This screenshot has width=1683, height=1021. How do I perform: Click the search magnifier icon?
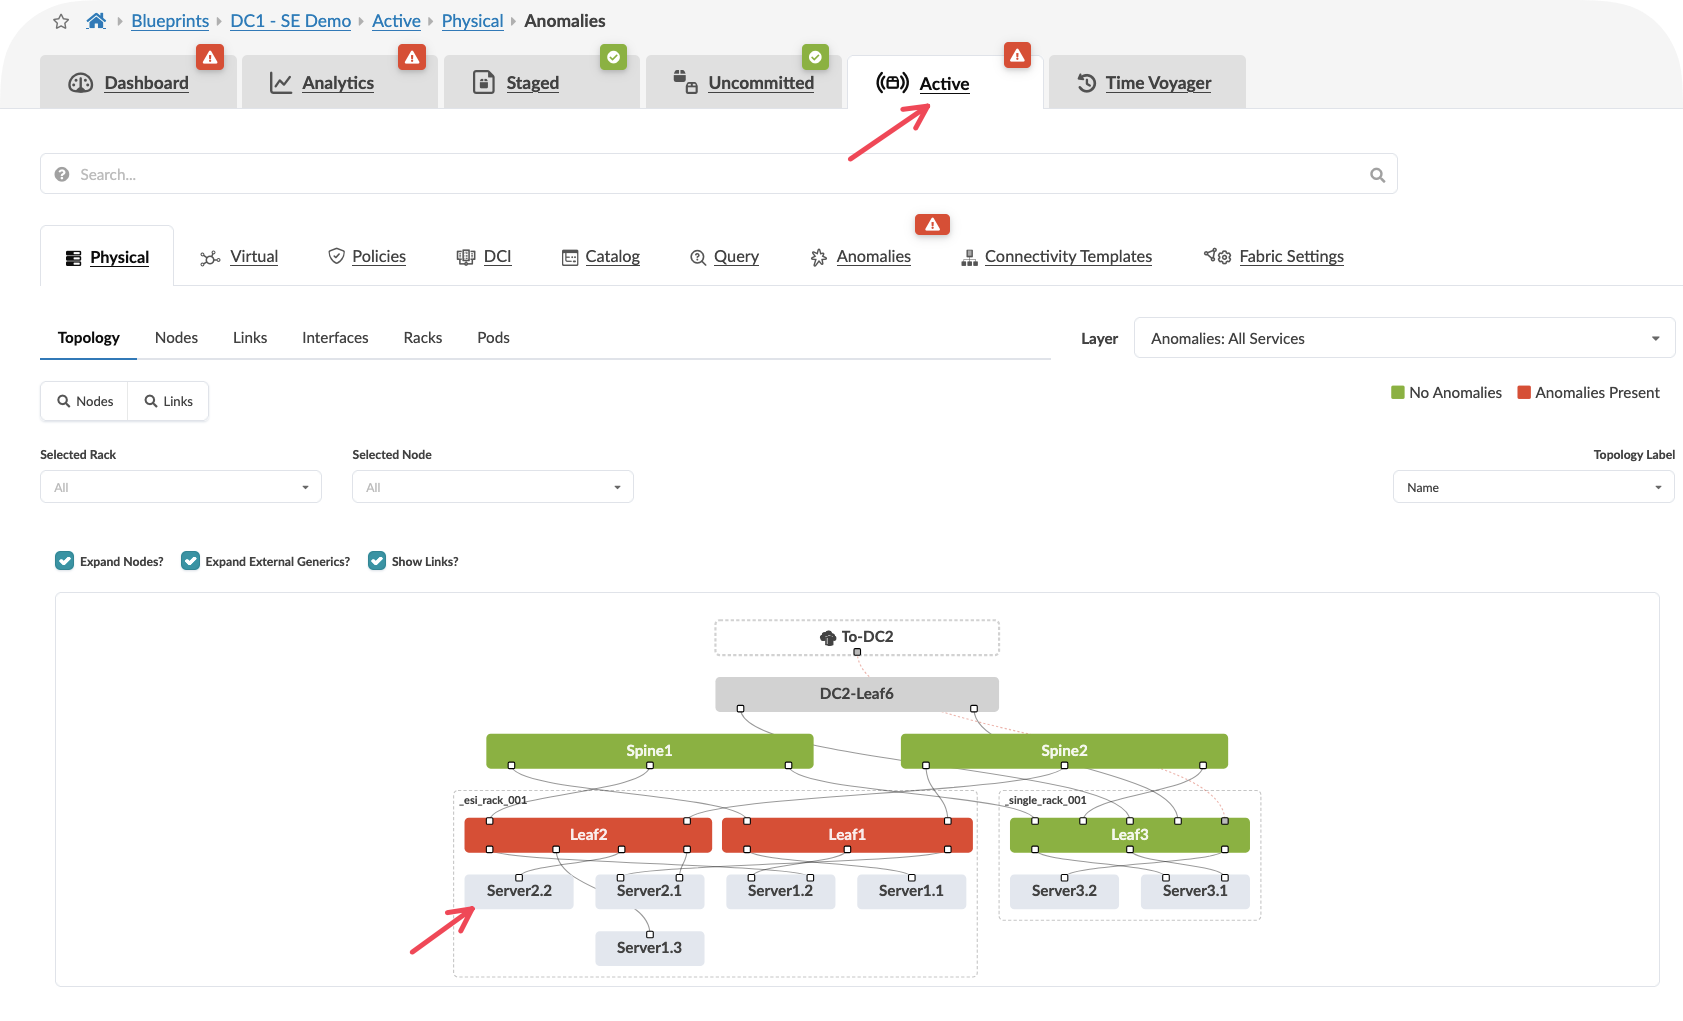click(x=1377, y=175)
